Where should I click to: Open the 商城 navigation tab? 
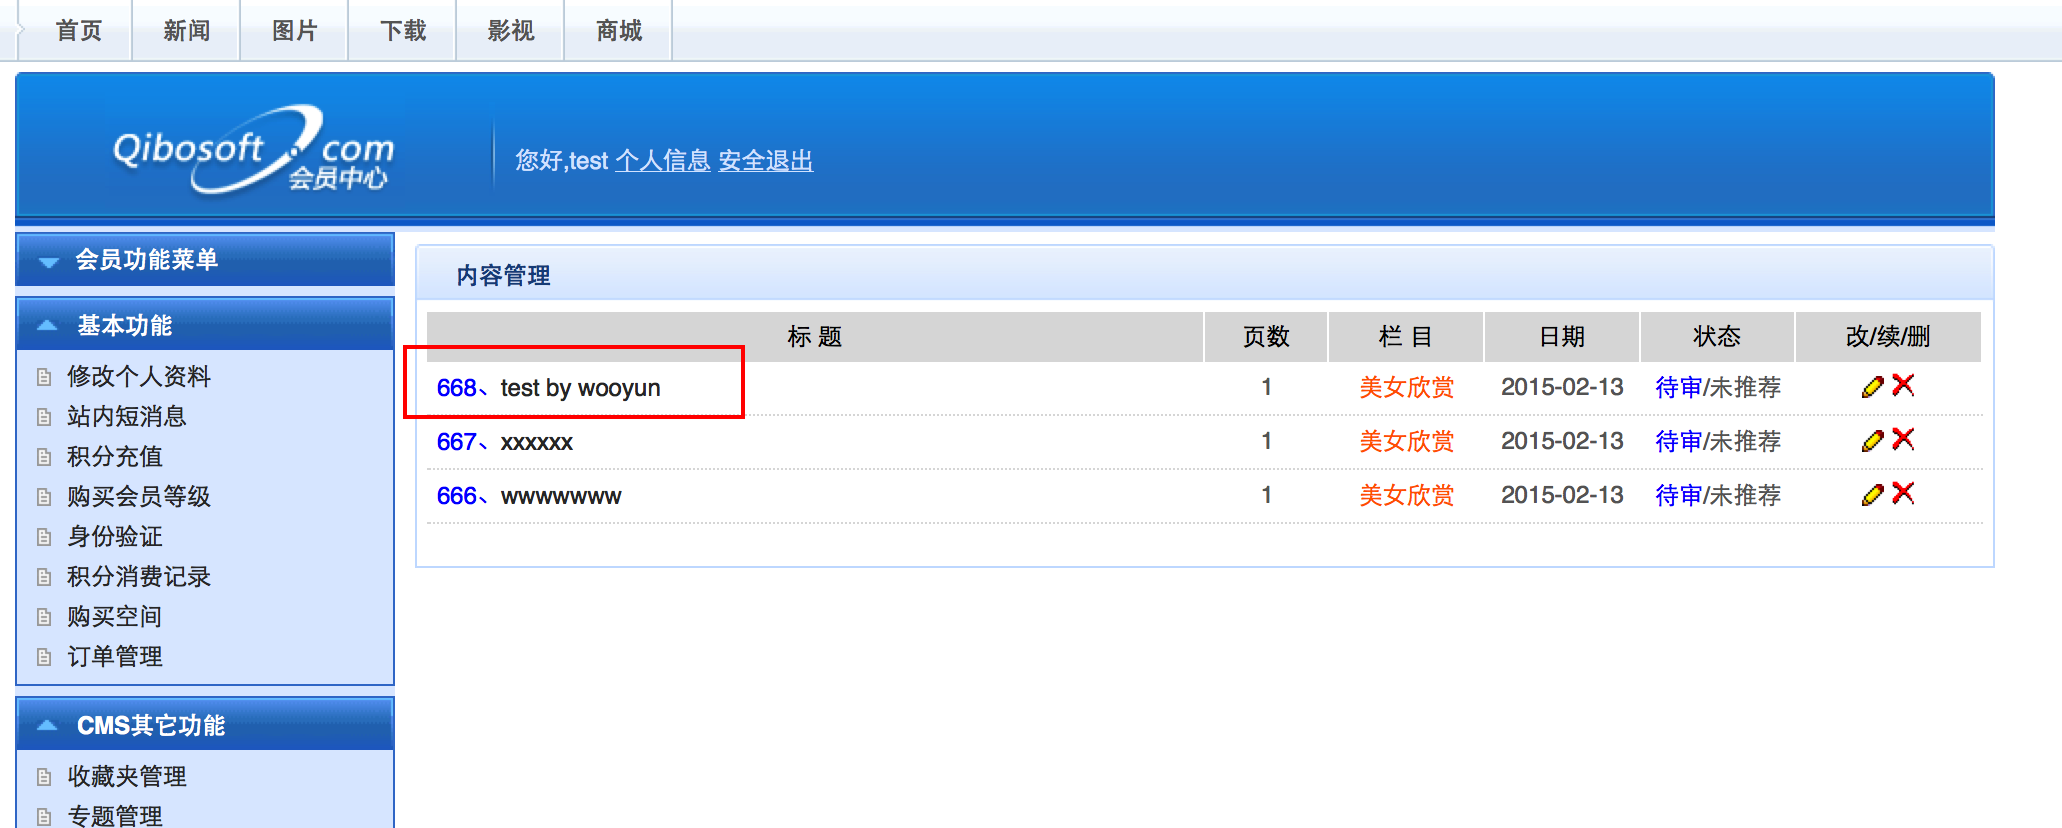pos(619,31)
